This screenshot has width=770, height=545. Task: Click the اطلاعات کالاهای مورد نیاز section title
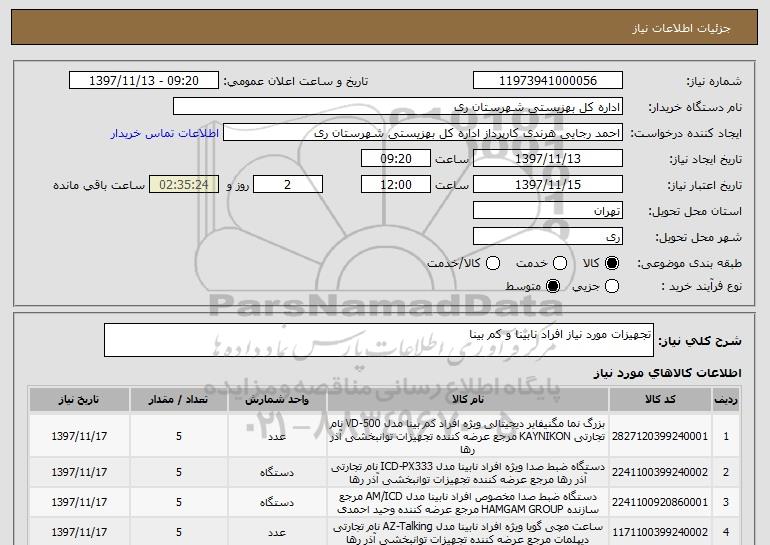click(x=667, y=373)
